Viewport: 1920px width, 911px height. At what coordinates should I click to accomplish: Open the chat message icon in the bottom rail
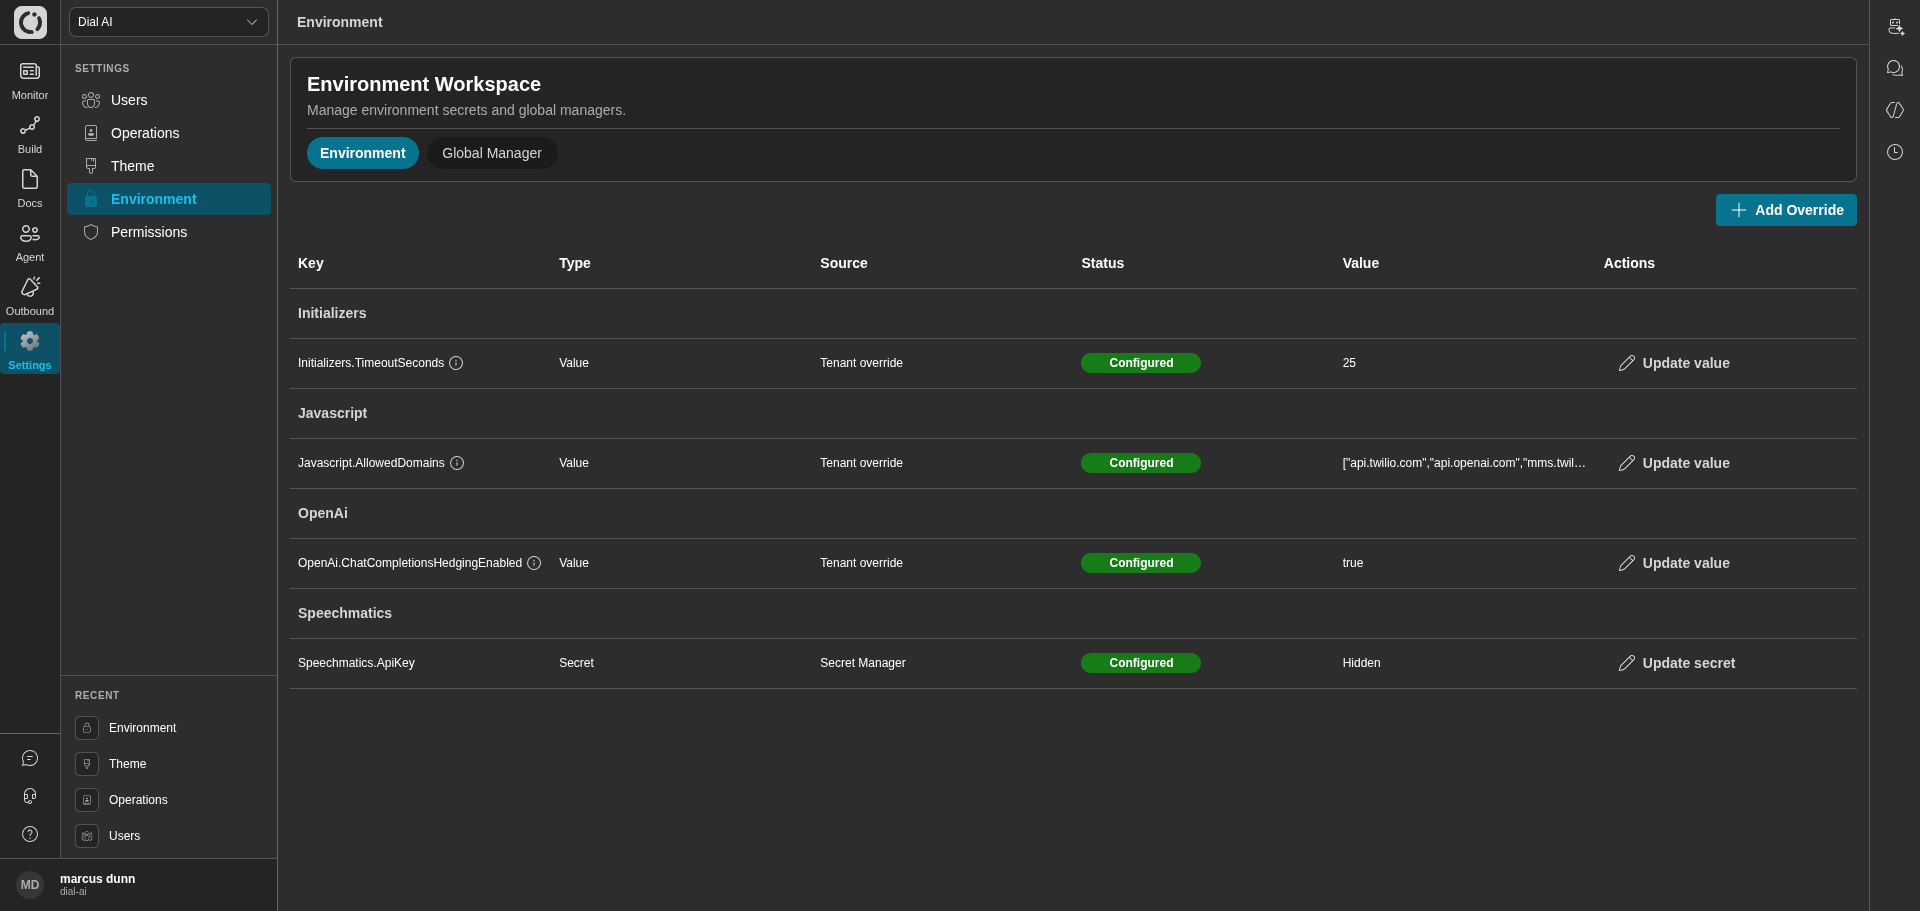click(30, 758)
